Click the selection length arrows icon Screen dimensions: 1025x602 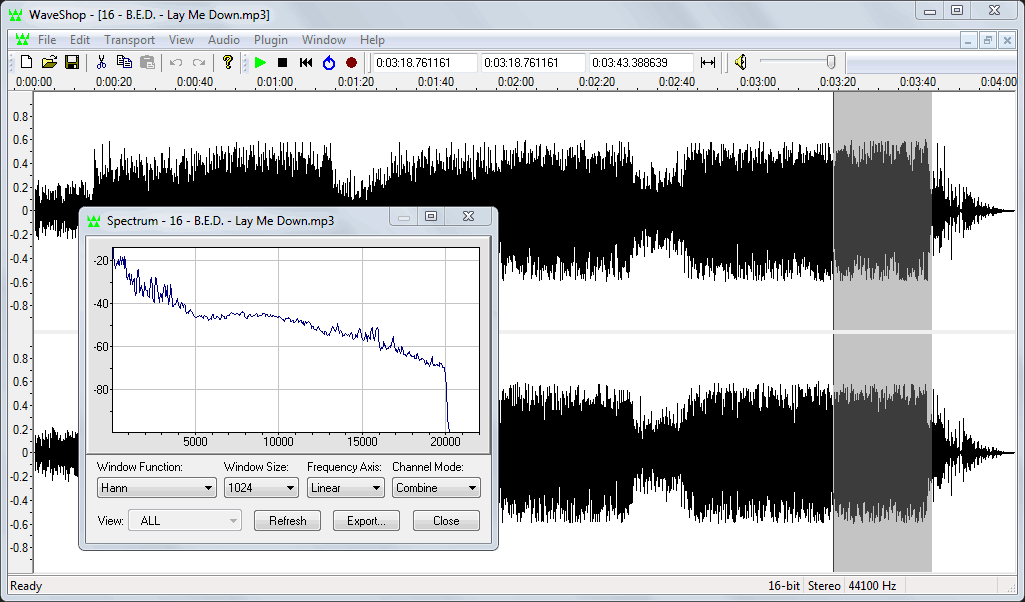point(707,62)
